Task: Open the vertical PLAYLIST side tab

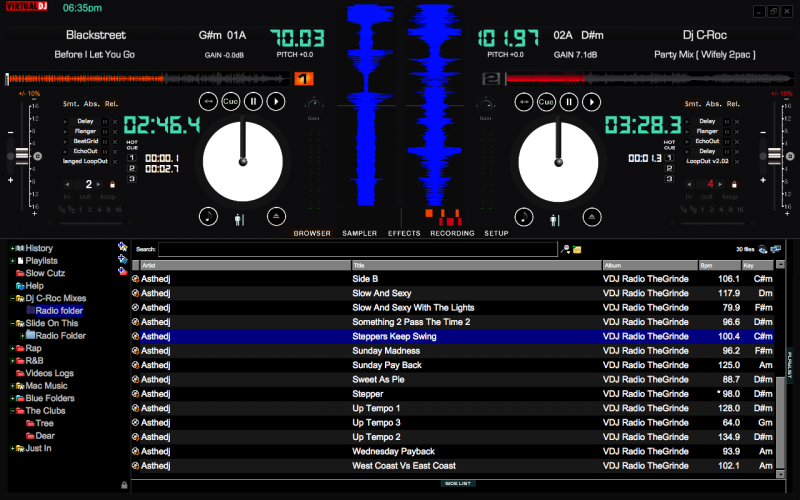Action: pos(789,365)
